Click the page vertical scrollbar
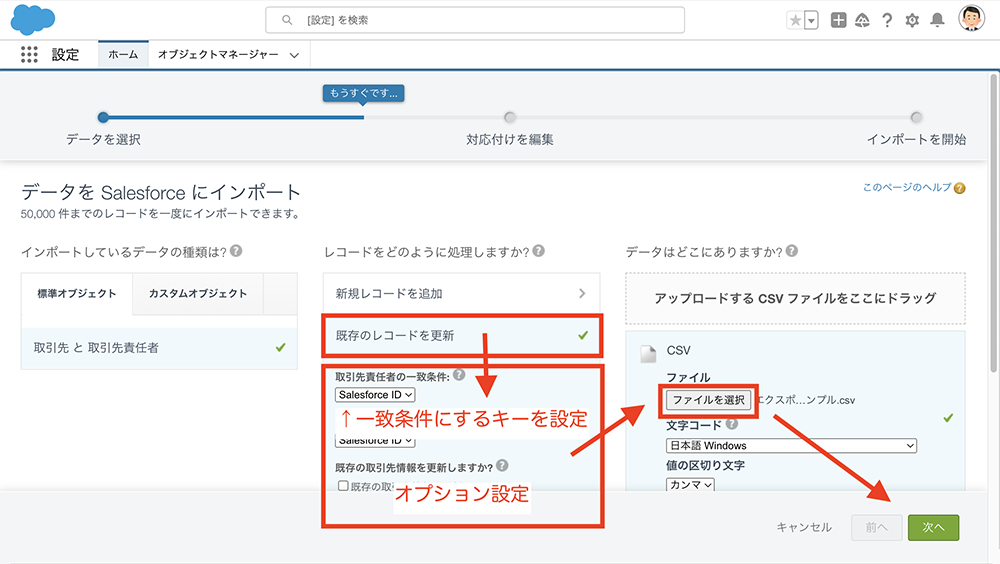 click(x=994, y=223)
